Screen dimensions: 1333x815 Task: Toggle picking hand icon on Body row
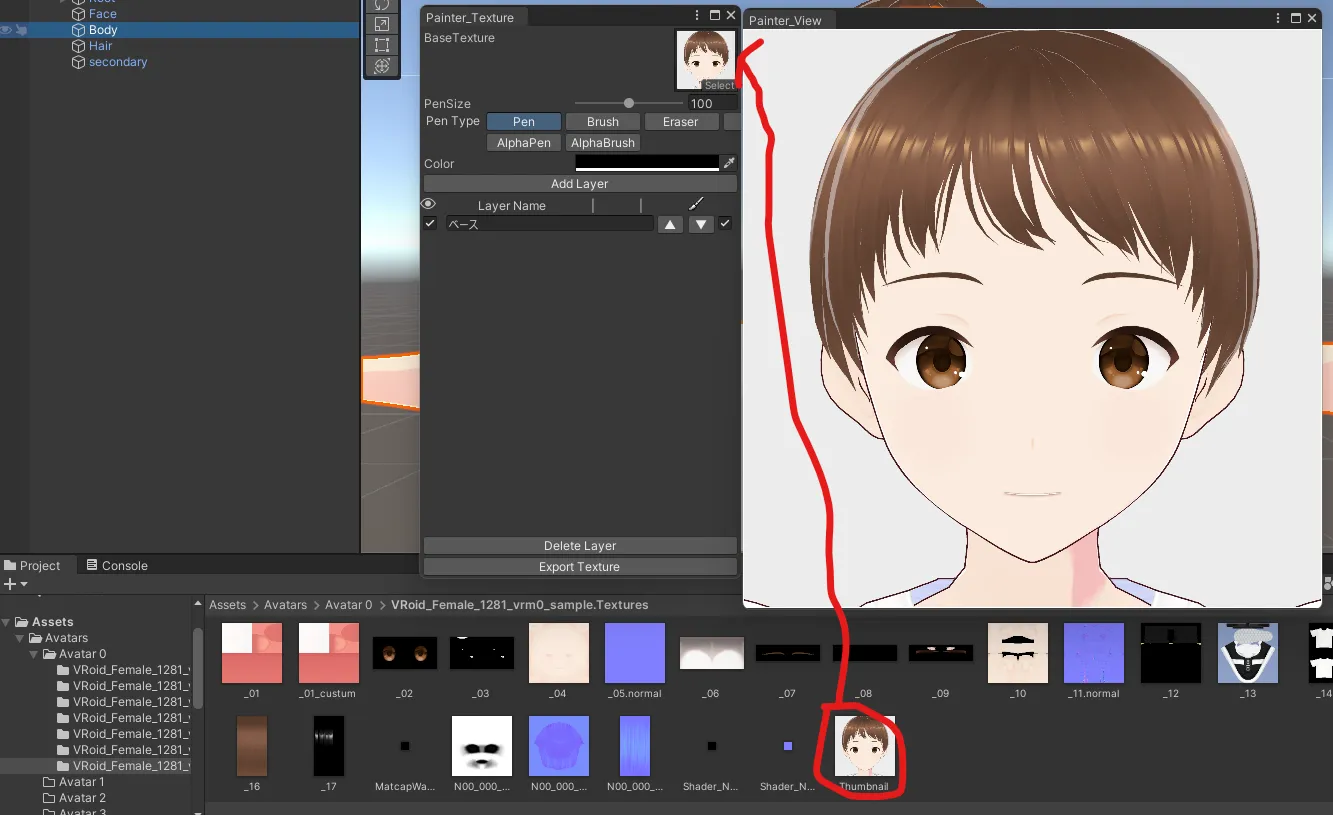pyautogui.click(x=21, y=30)
